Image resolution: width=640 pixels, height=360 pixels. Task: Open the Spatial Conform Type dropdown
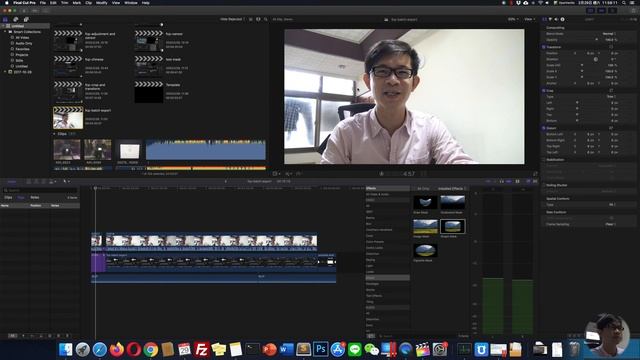coord(611,204)
